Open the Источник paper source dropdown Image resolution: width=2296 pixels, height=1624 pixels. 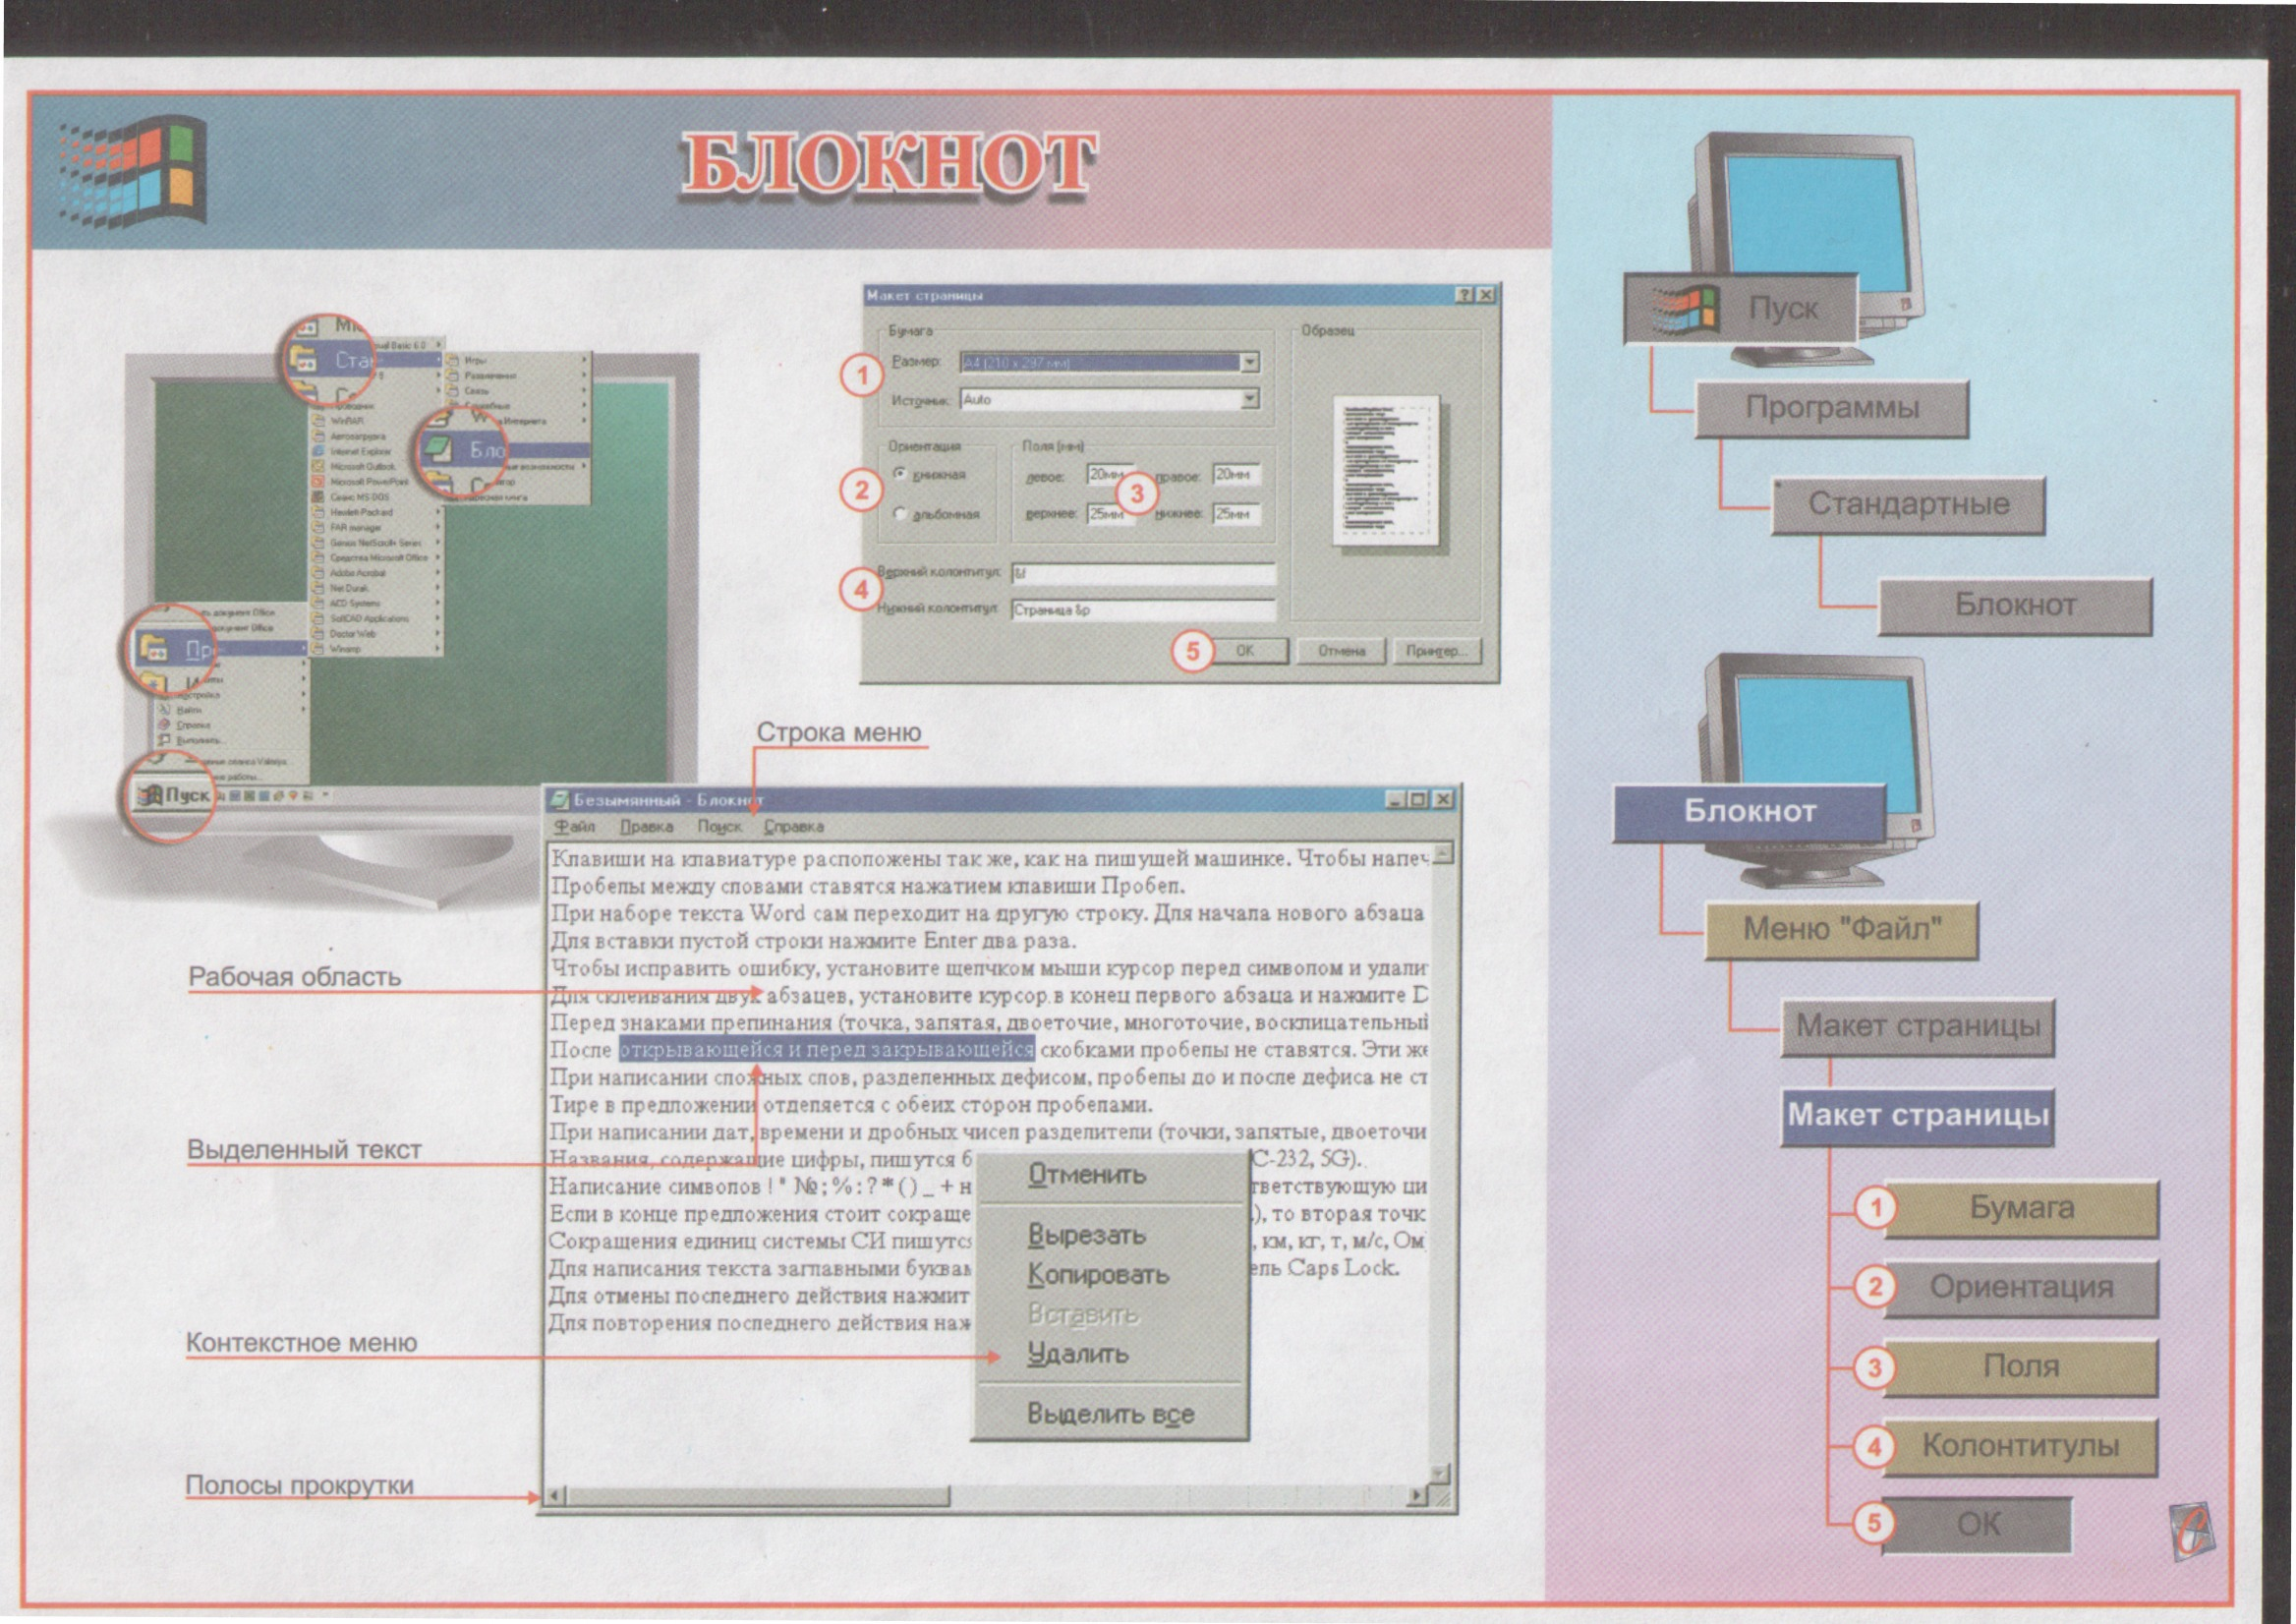[1249, 399]
